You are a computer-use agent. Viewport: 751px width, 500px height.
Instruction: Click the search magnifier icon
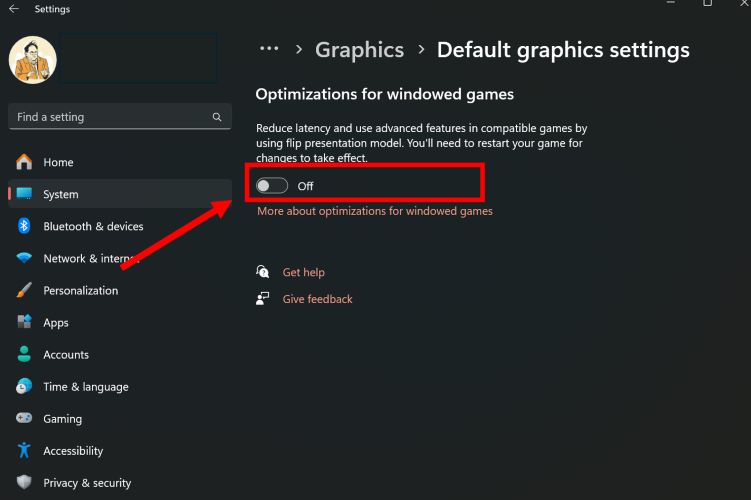coord(217,117)
